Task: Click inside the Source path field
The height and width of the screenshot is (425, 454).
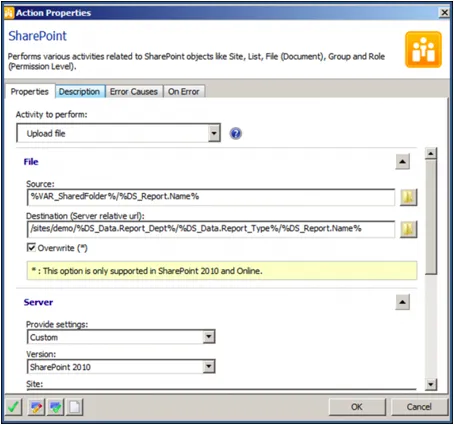Action: point(211,197)
